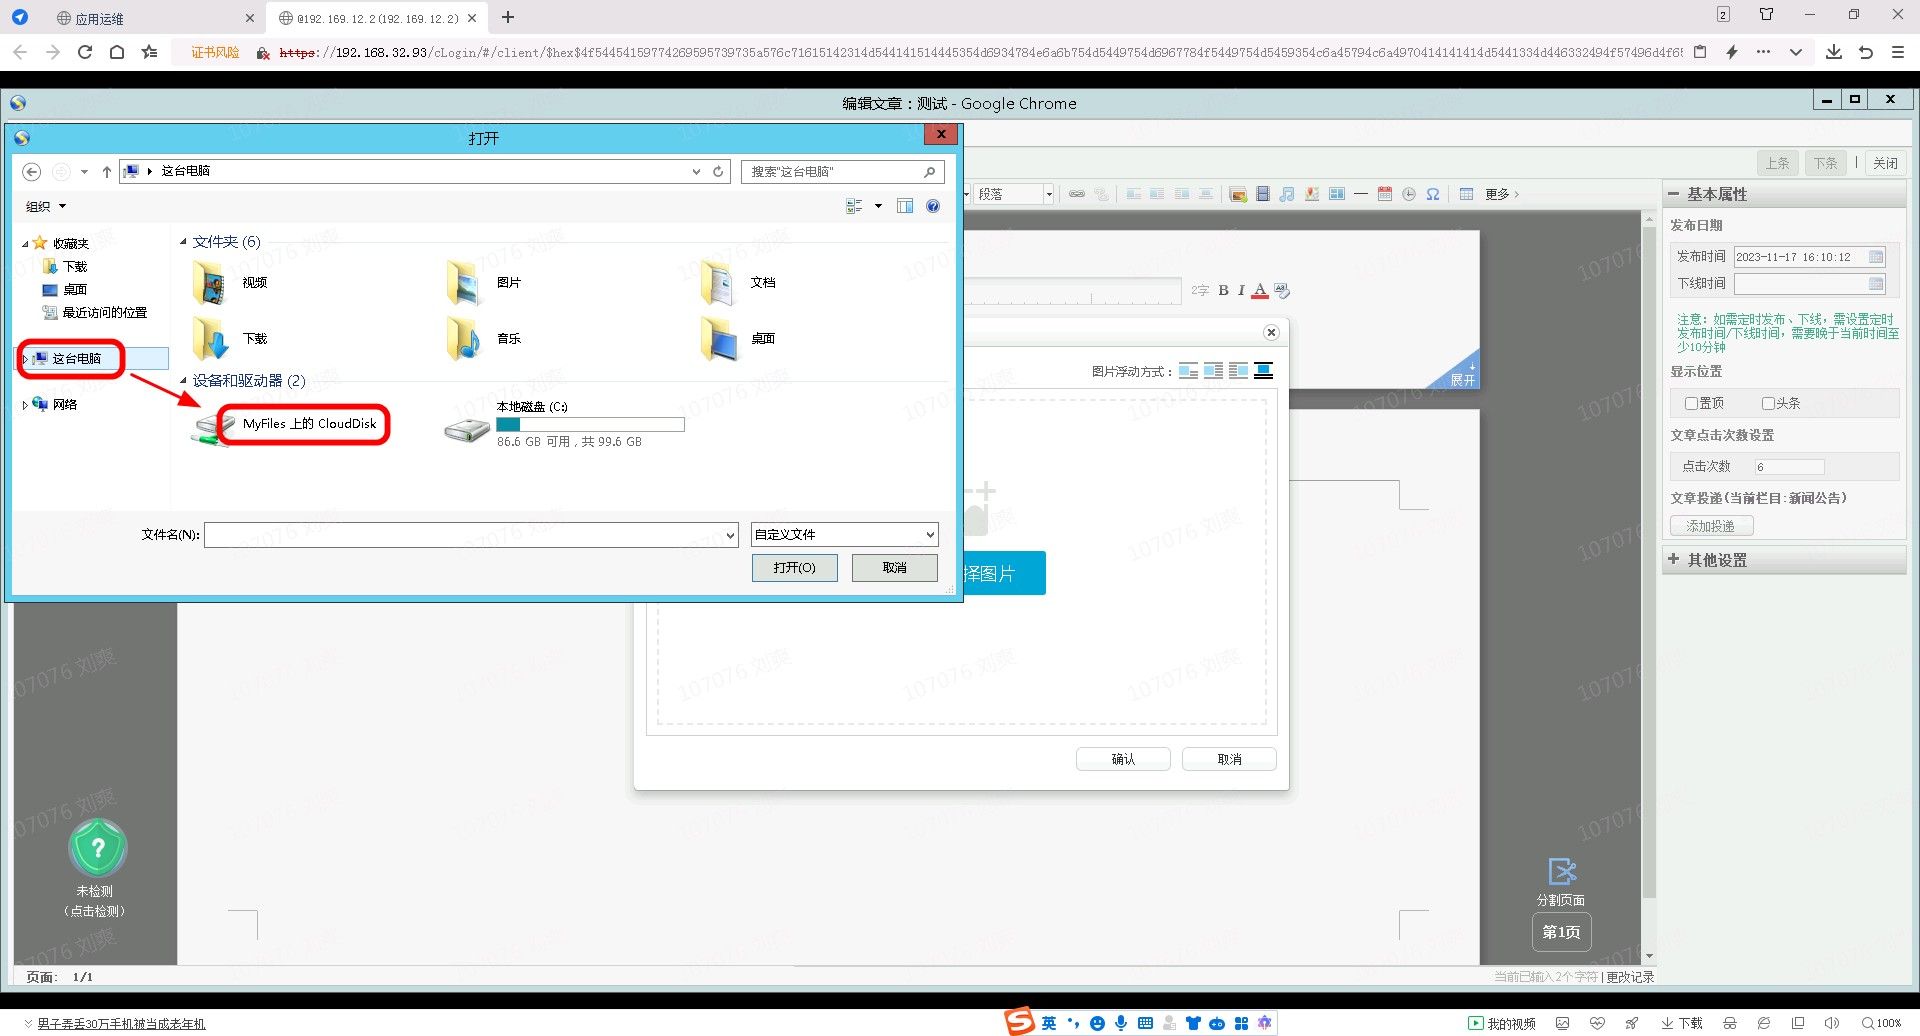This screenshot has height=1036, width=1920.
Task: Click the 分割页面 split page icon
Action: (1561, 871)
